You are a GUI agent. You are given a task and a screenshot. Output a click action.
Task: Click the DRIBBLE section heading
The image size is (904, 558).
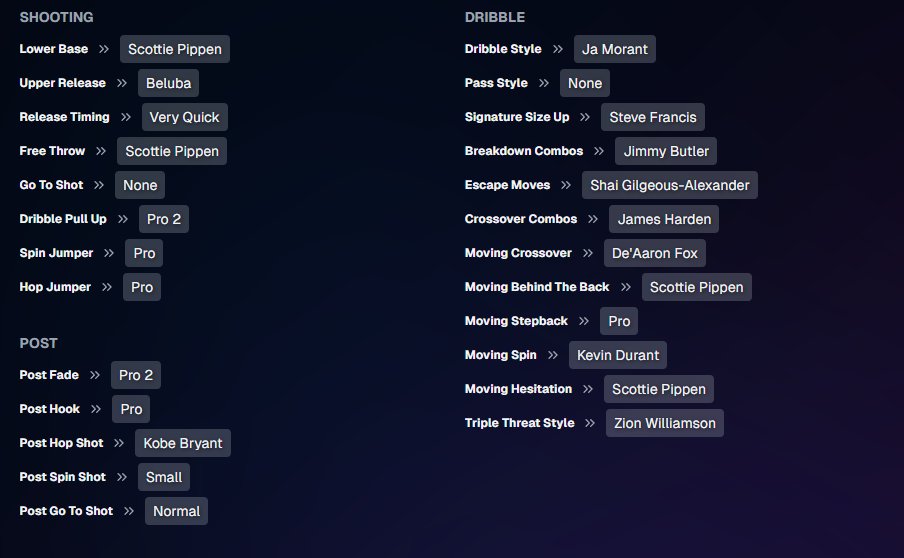tap(495, 17)
